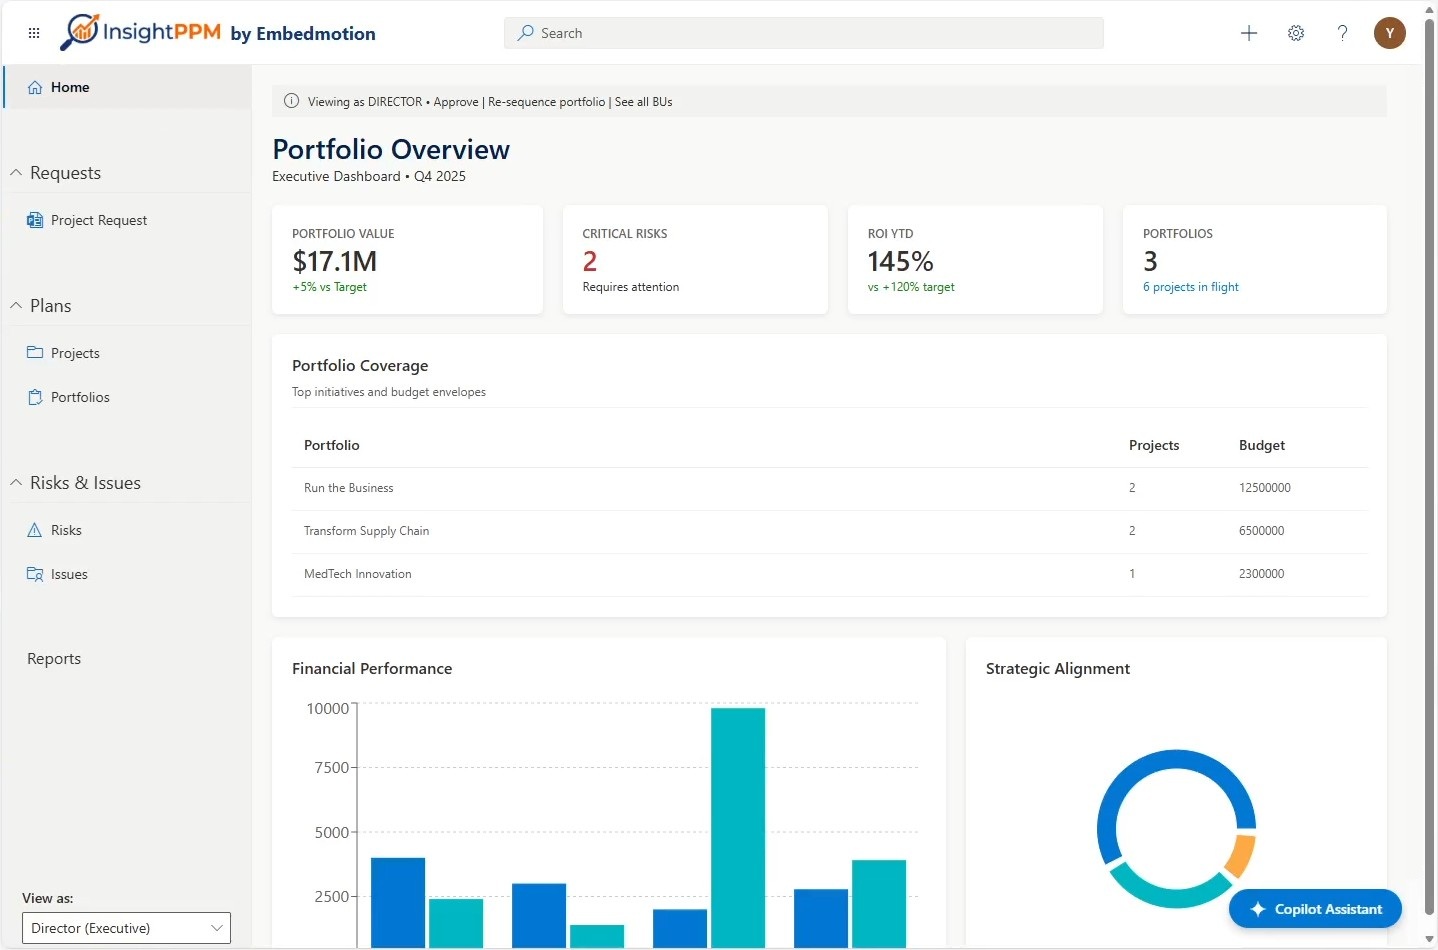Open the Help question mark icon

click(1342, 33)
